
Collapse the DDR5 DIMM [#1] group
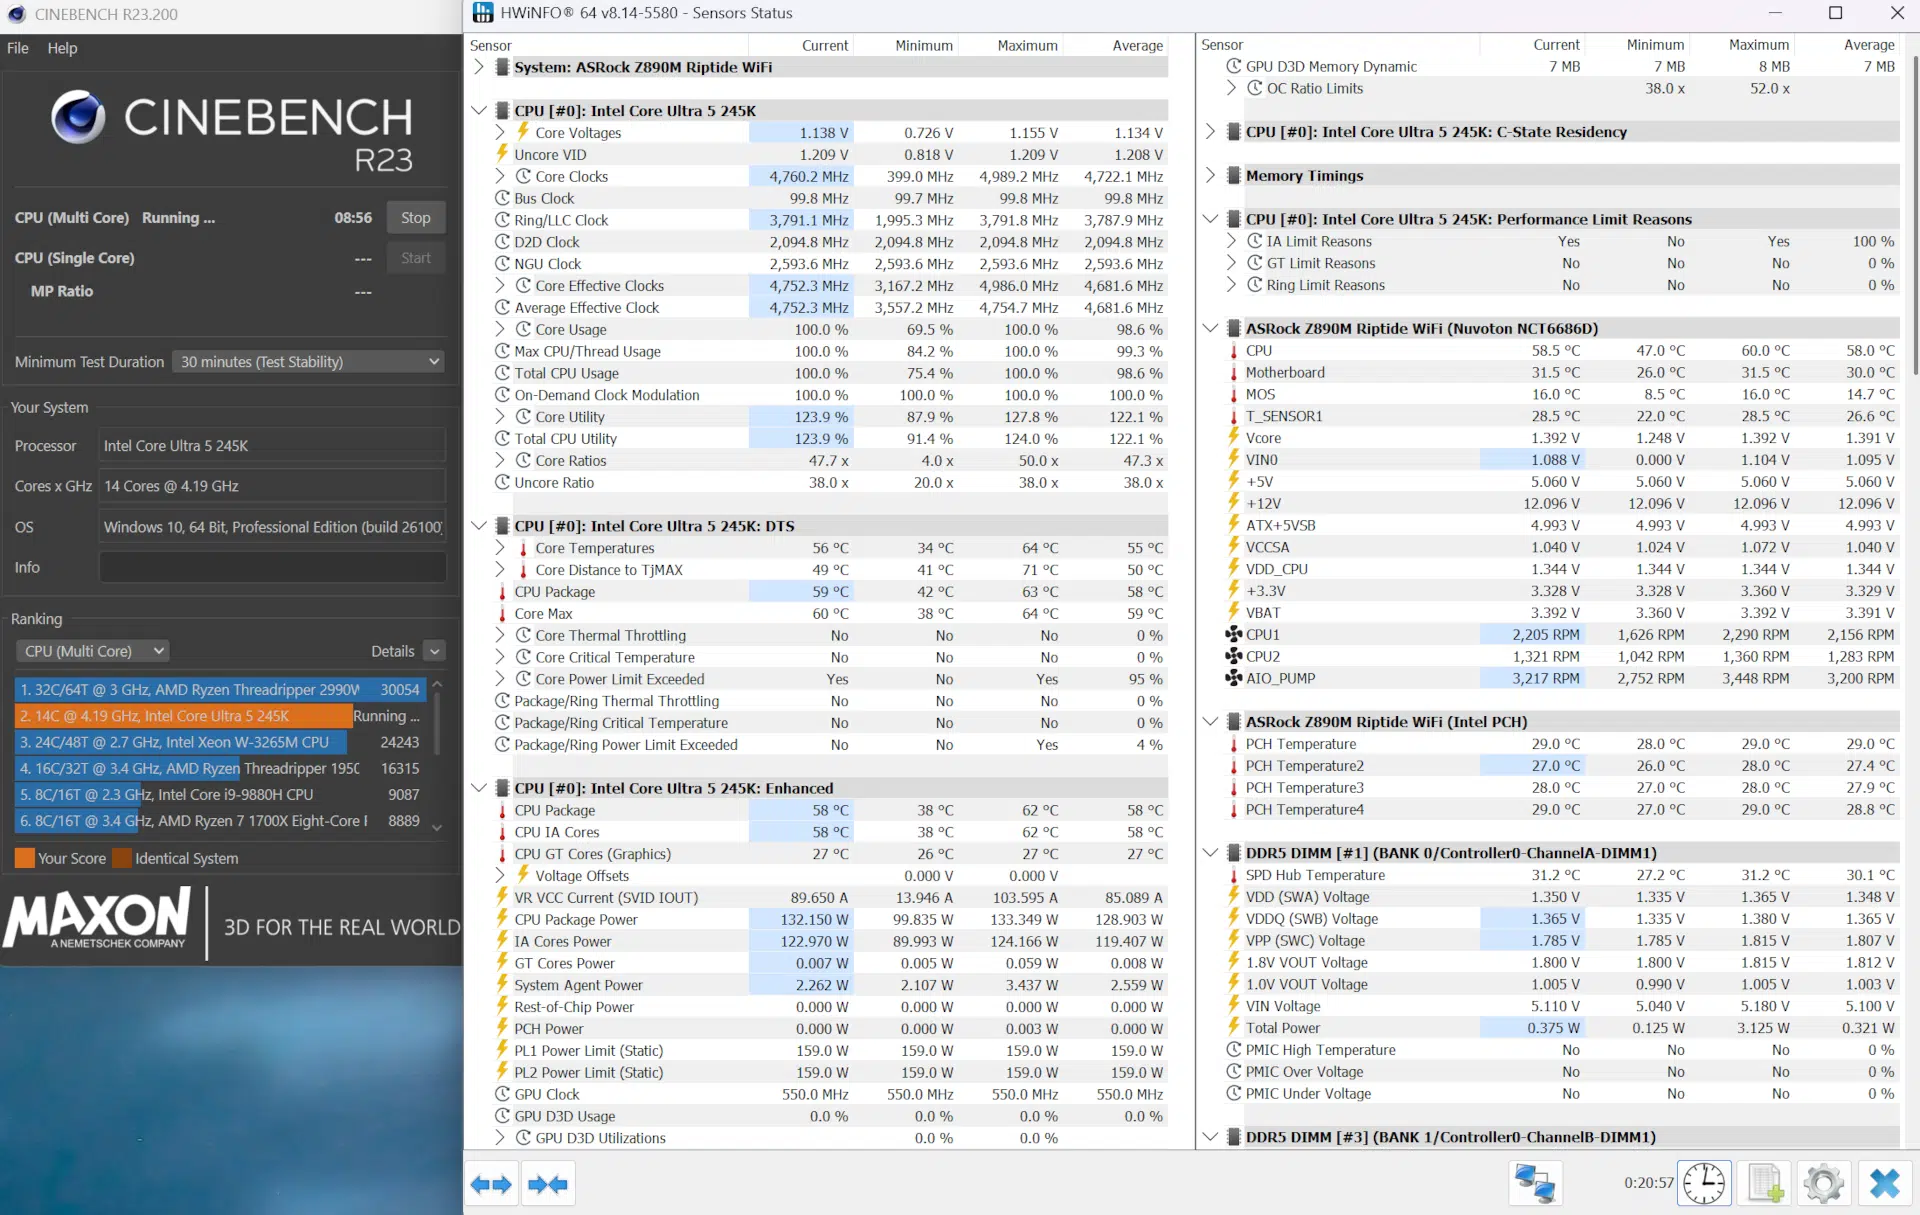click(x=1210, y=853)
